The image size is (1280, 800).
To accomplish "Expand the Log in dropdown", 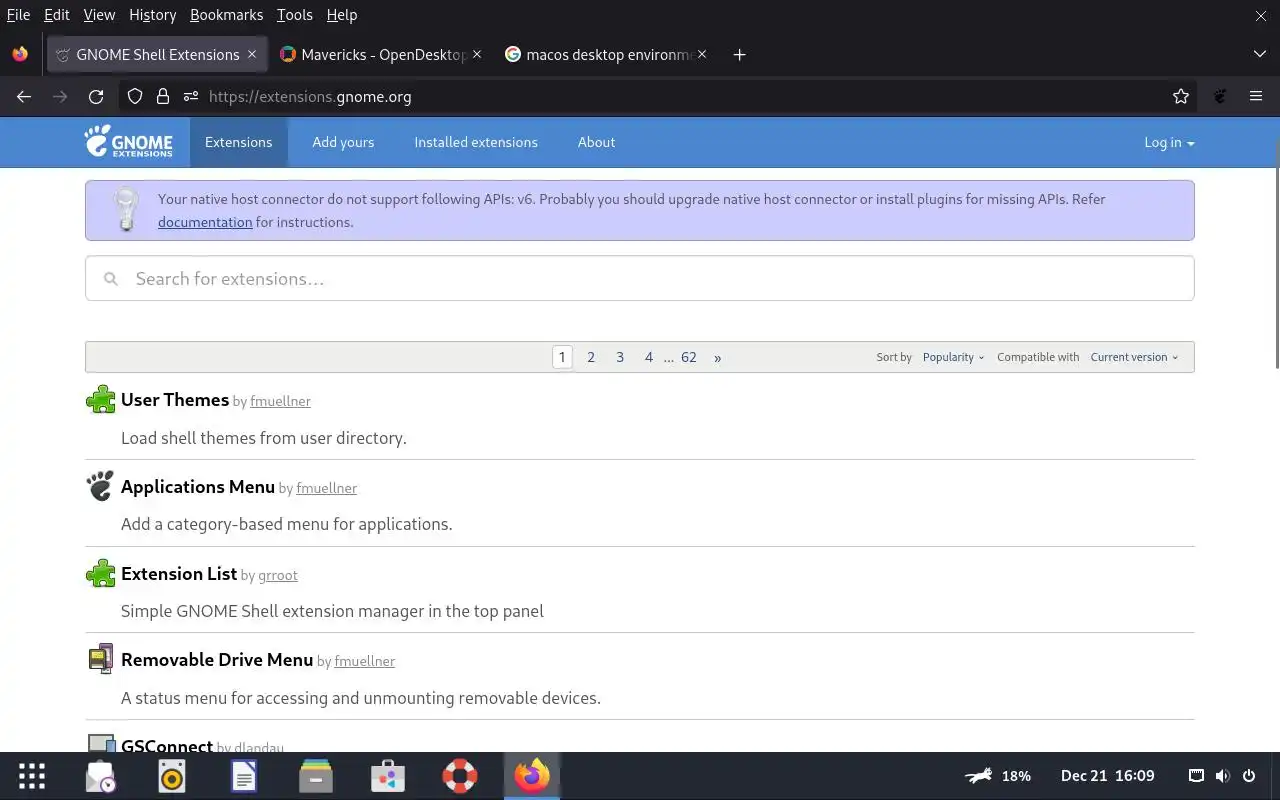I will click(1169, 142).
